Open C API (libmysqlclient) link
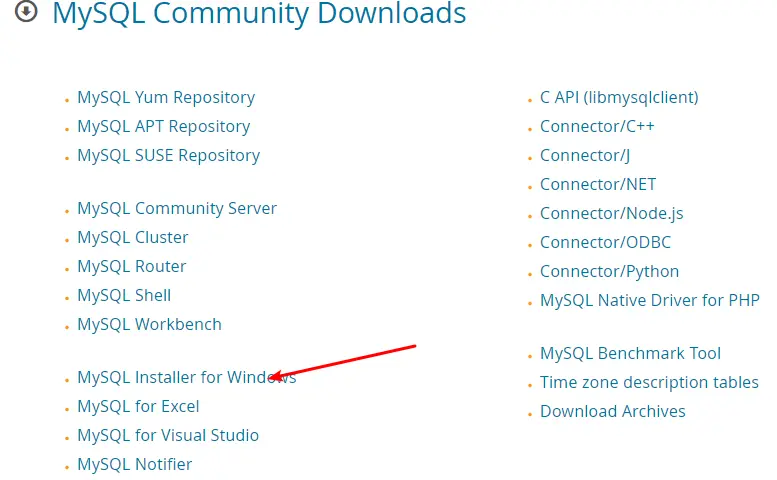This screenshot has height=480, width=777. [619, 97]
